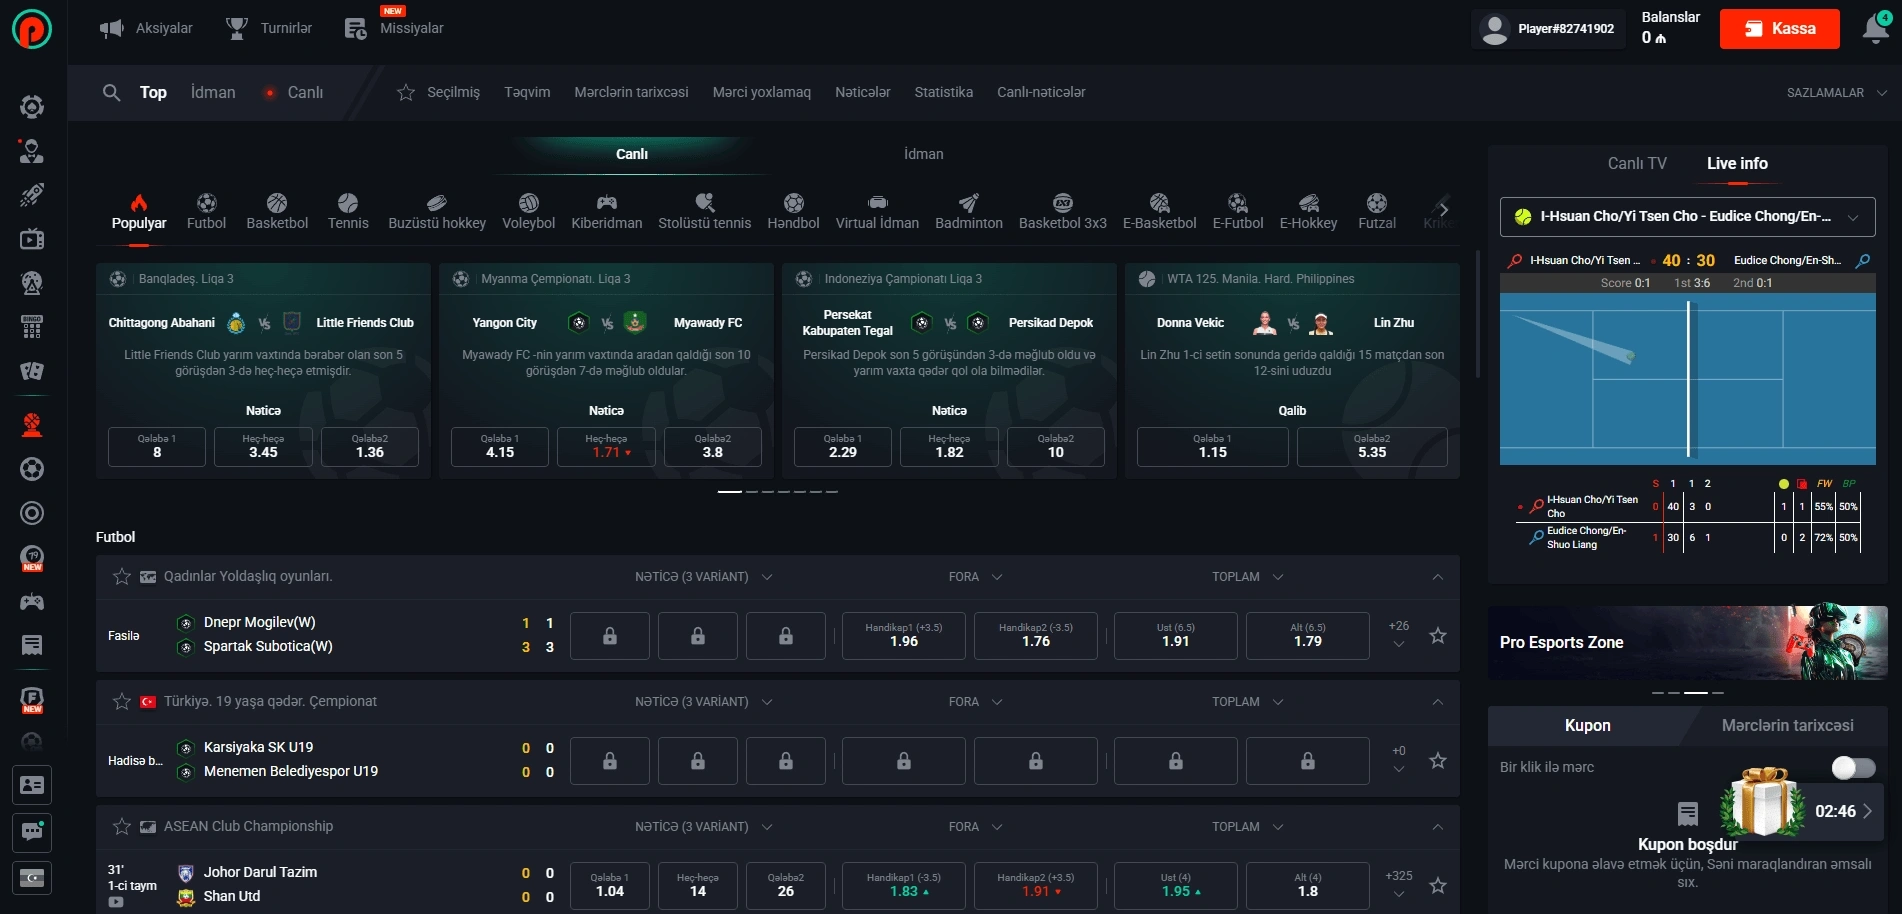This screenshot has height=914, width=1902.
Task: Click the first carousel page indicator
Action: tap(729, 492)
